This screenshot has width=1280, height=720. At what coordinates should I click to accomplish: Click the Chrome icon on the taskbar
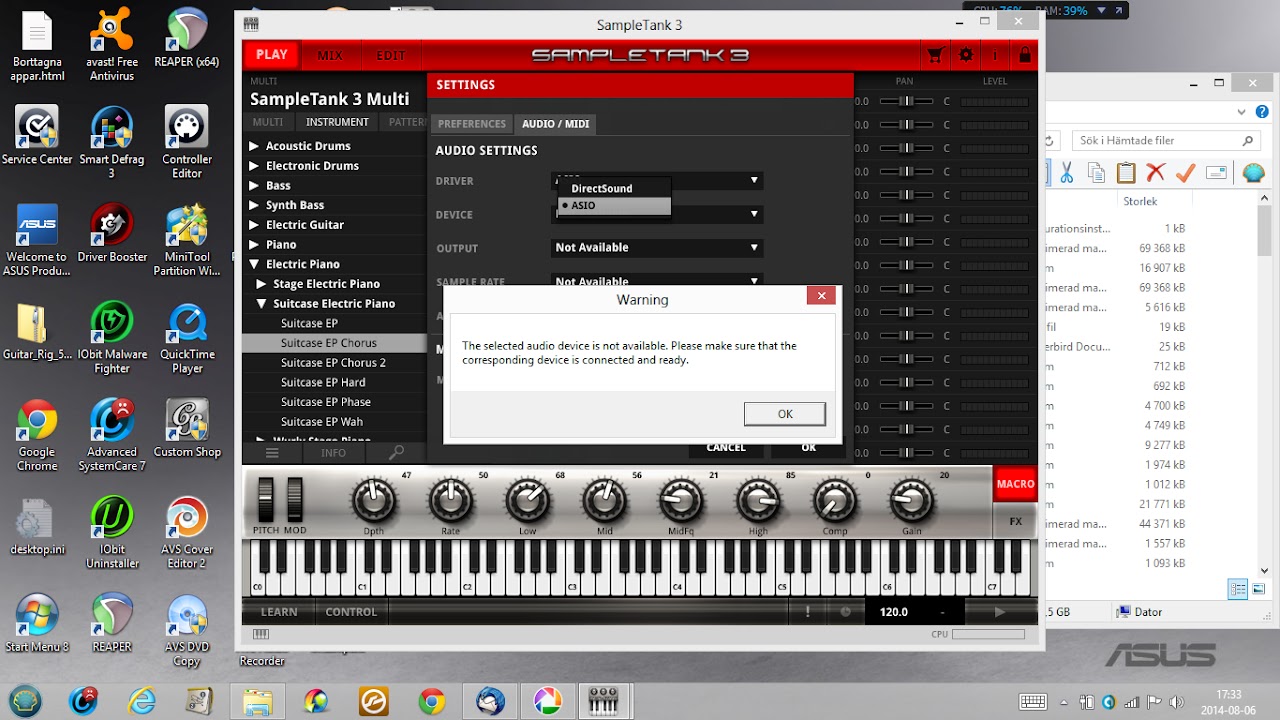click(432, 701)
